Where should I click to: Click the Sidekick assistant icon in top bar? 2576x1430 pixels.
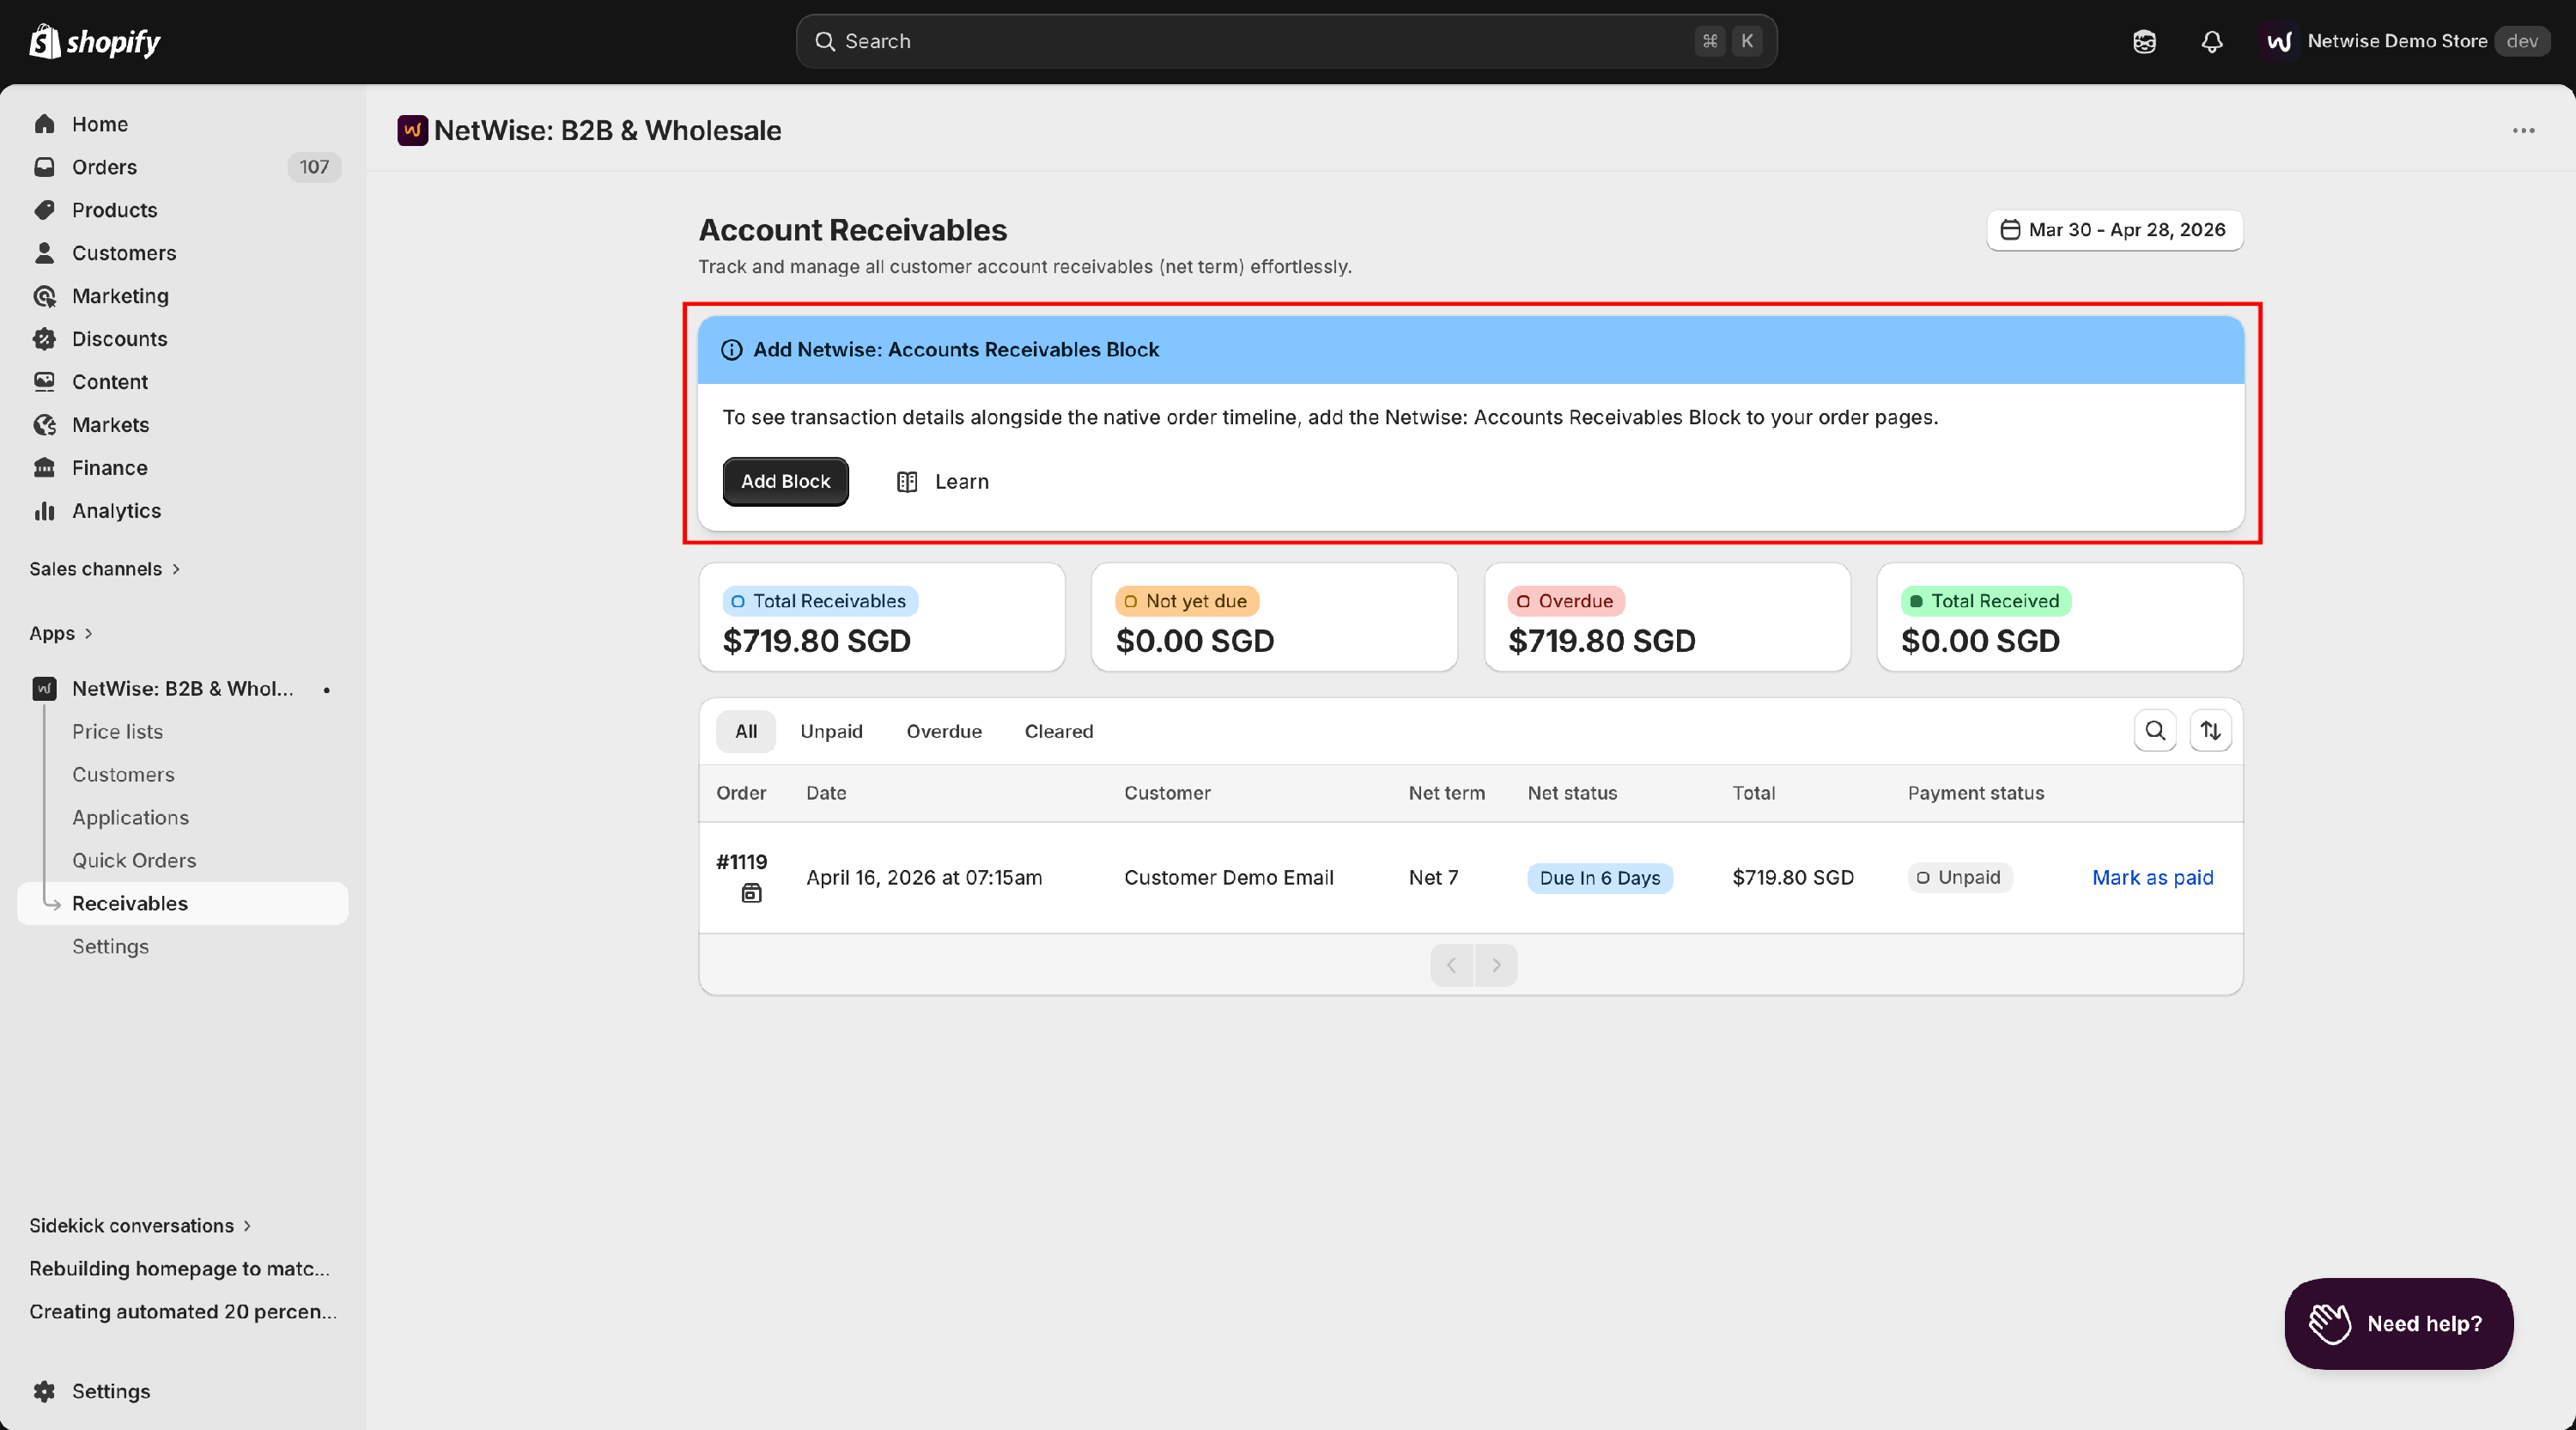(x=2144, y=41)
